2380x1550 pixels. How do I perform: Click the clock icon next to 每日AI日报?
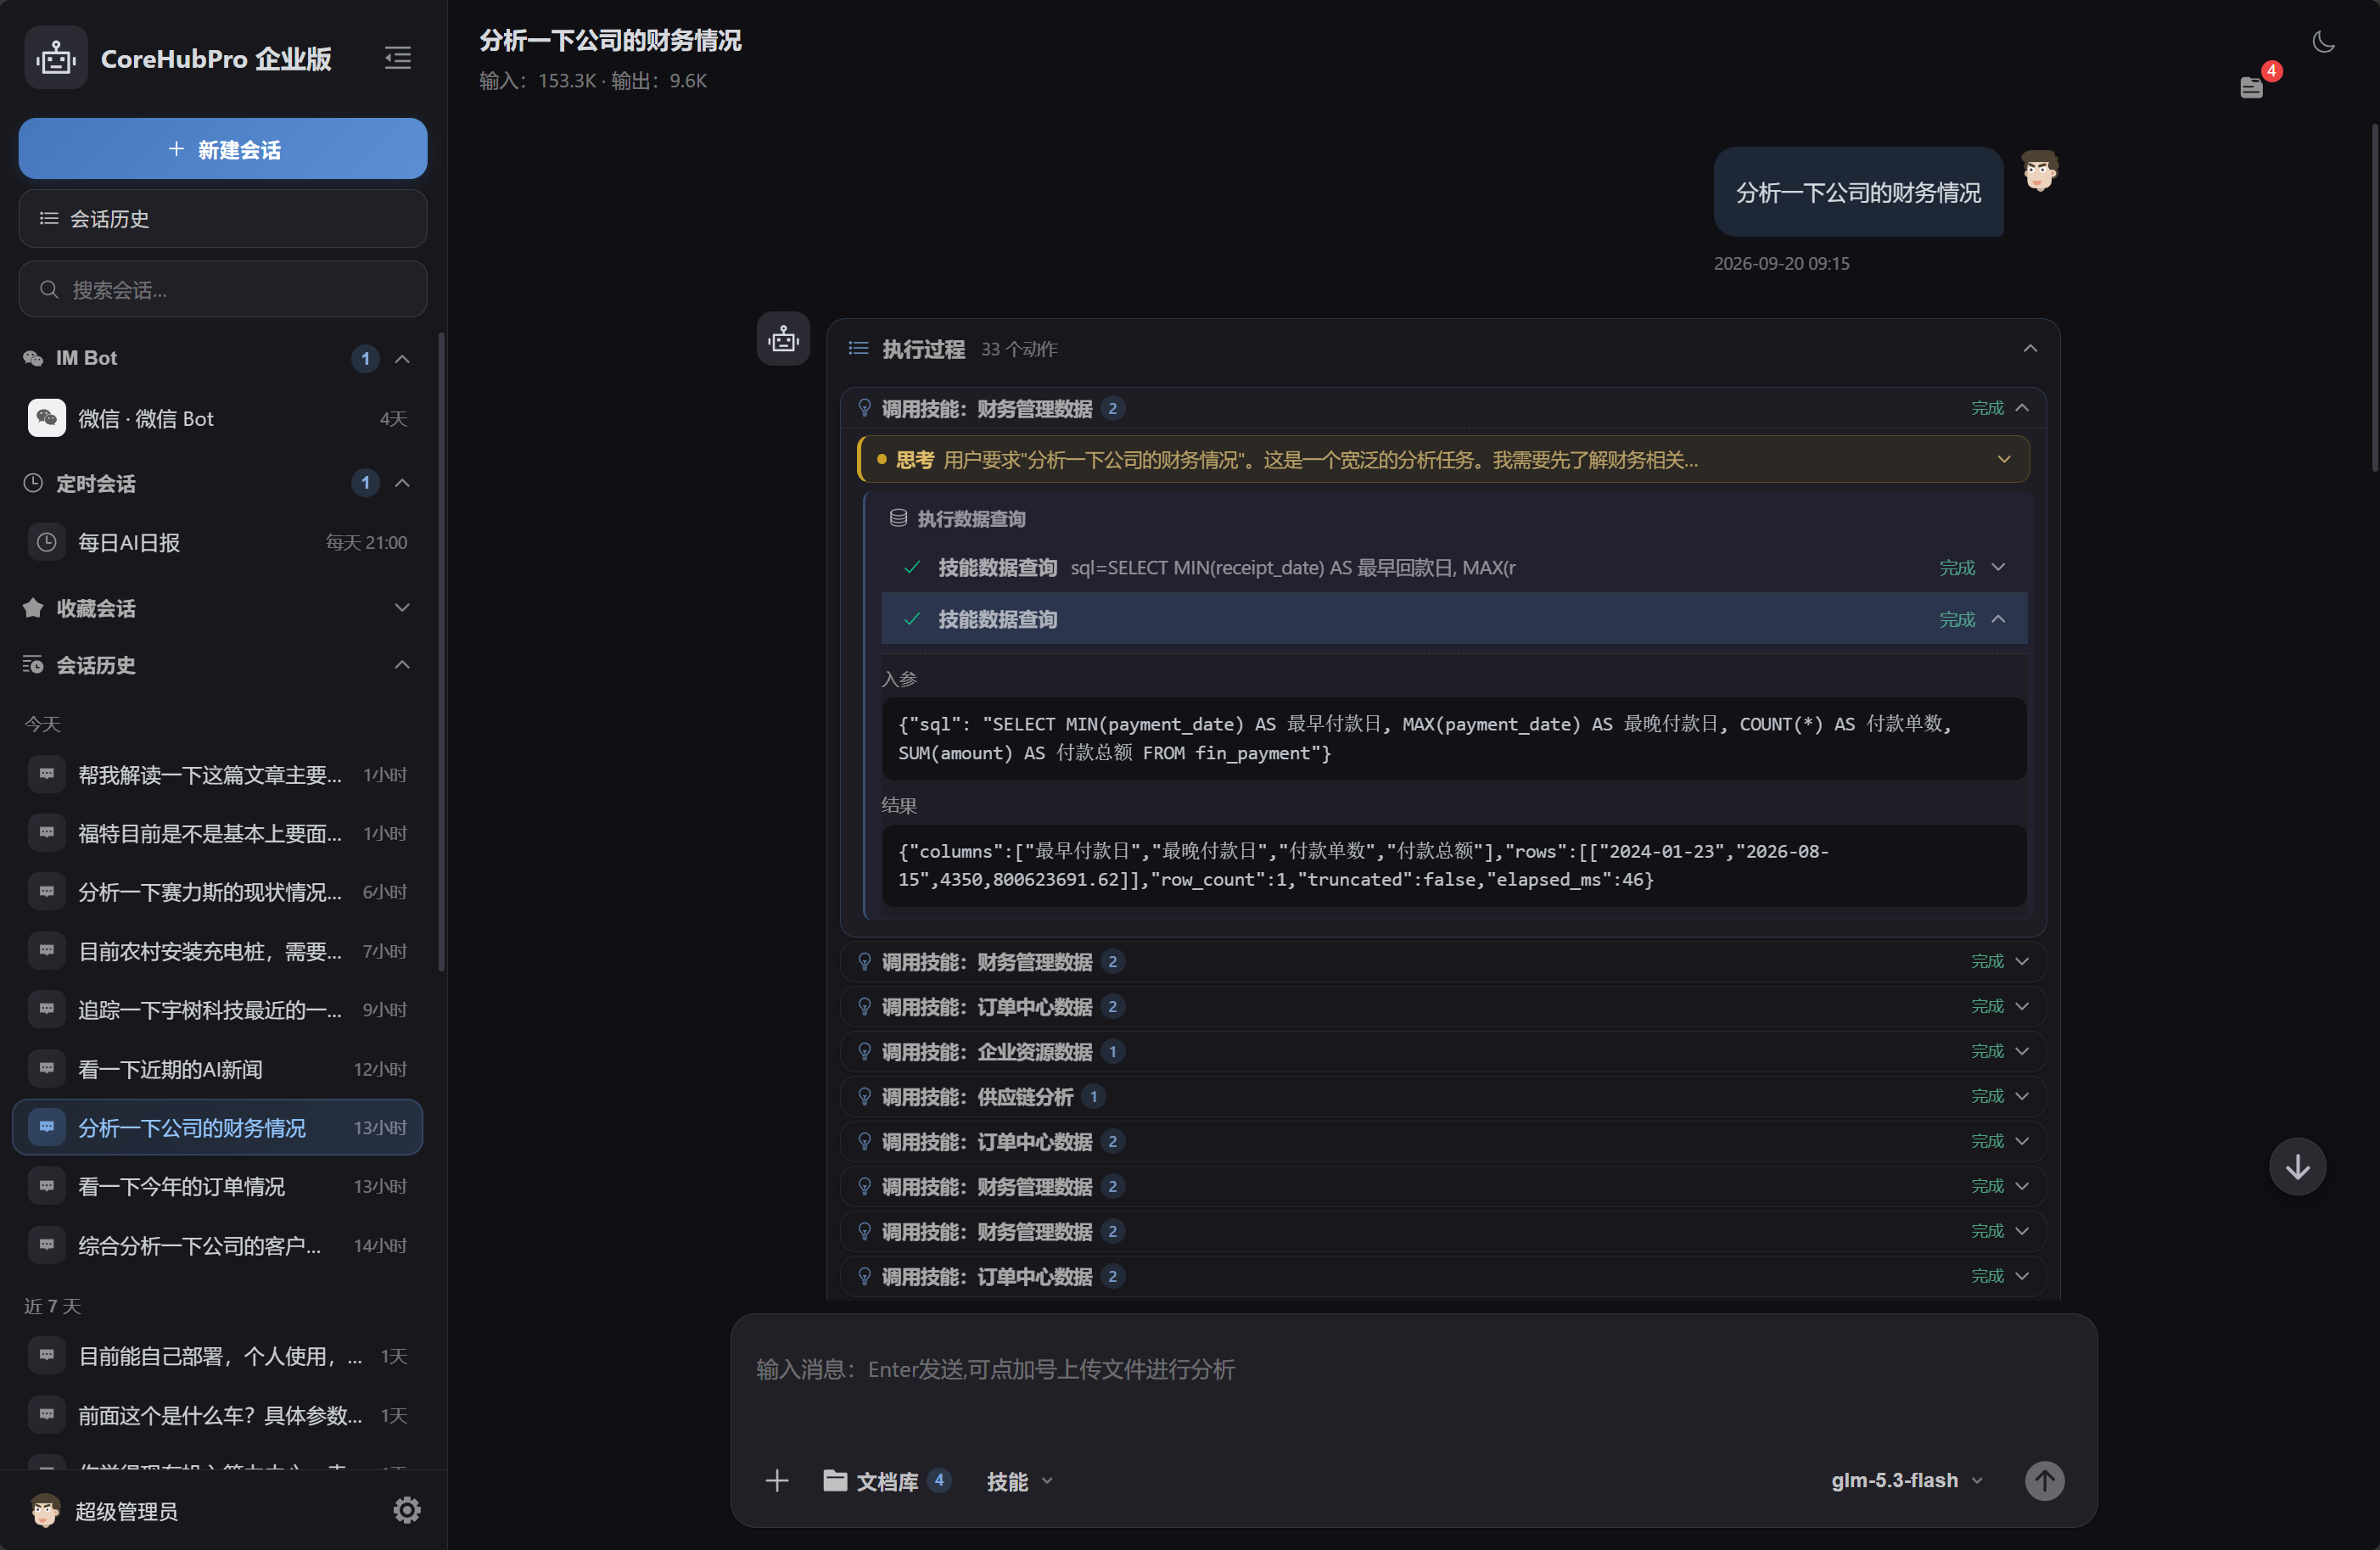tap(47, 542)
